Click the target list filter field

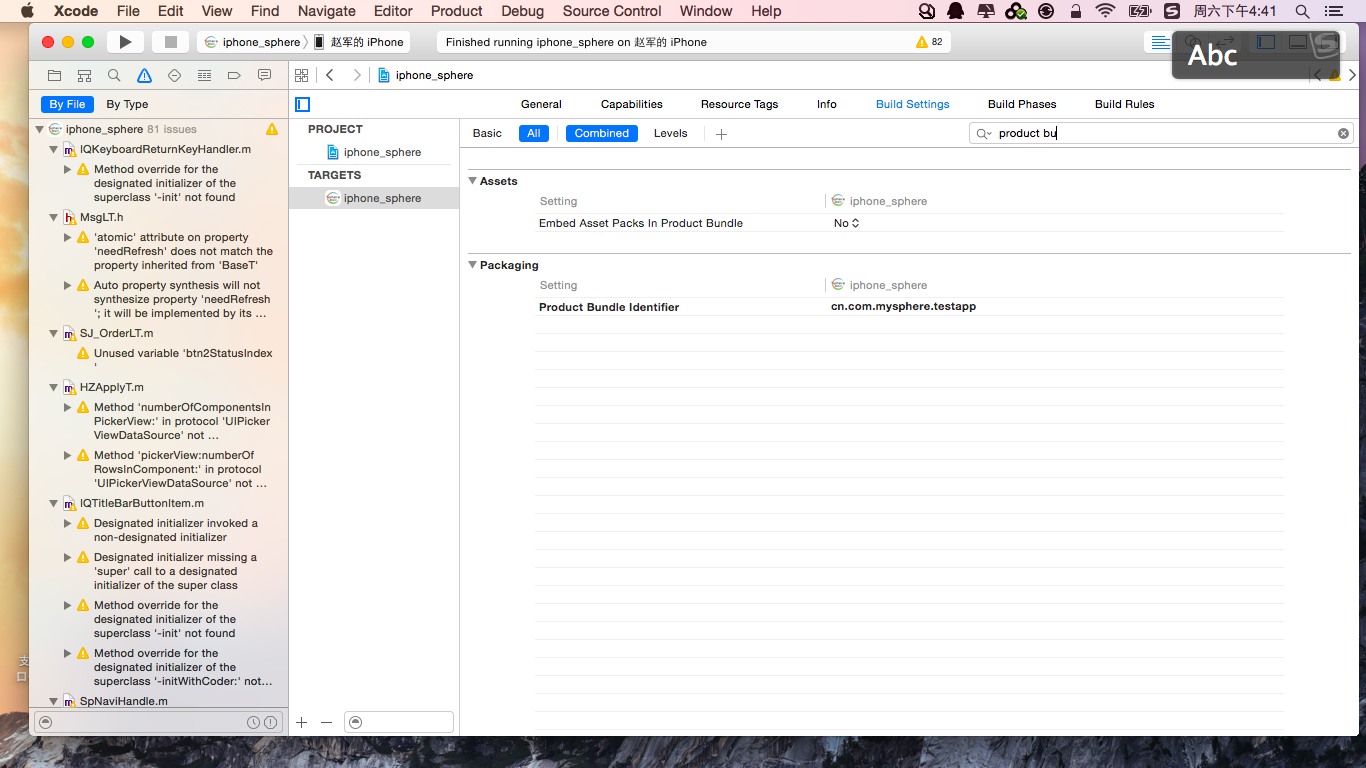(399, 722)
